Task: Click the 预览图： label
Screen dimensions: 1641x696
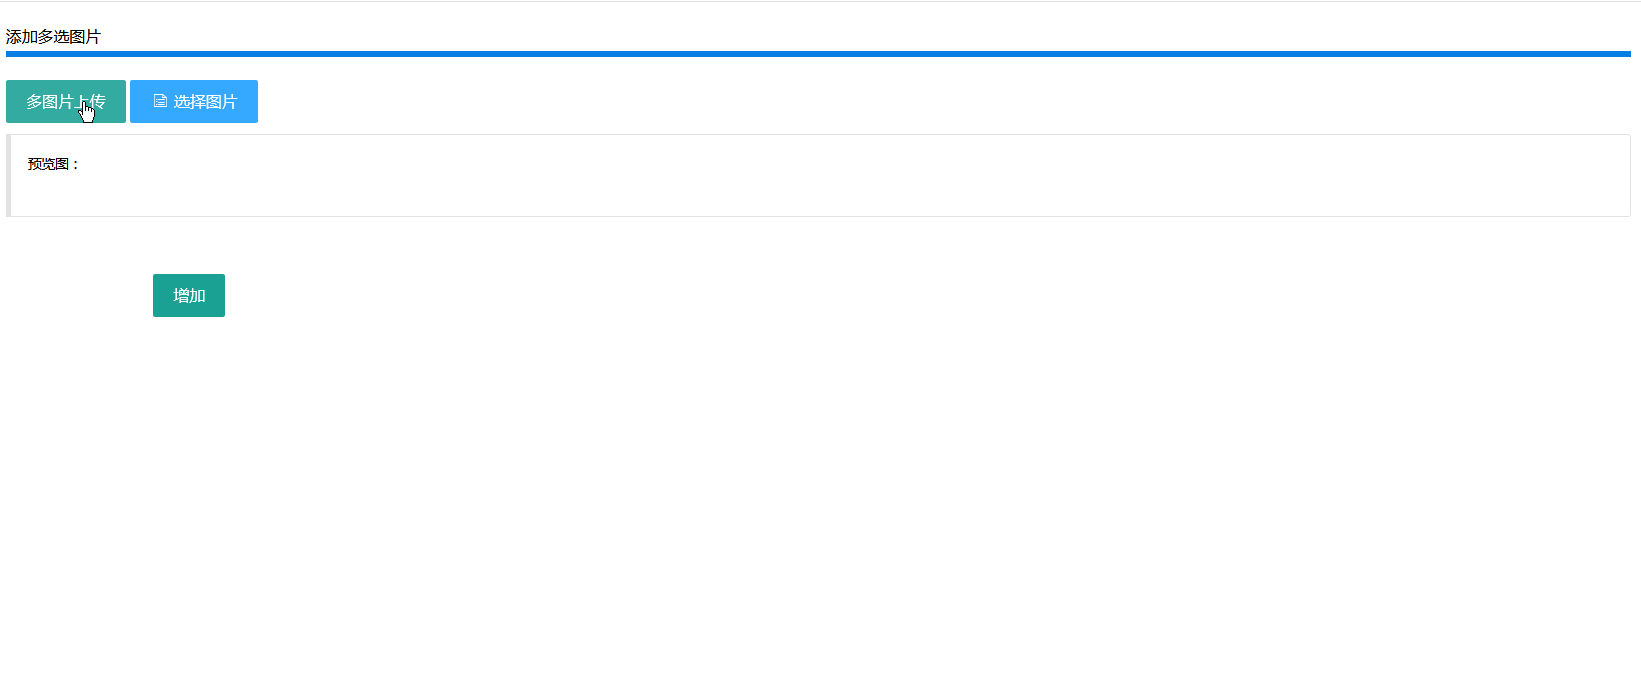Action: (54, 164)
